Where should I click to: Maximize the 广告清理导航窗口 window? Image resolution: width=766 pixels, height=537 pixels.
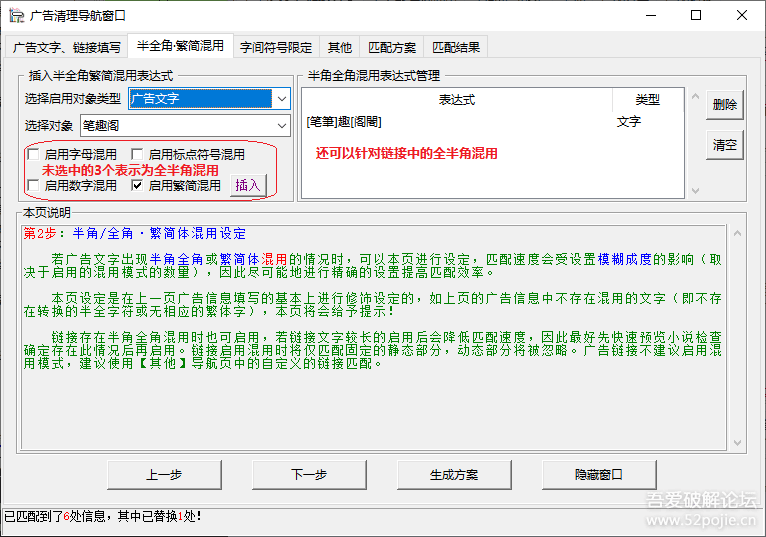[x=696, y=15]
